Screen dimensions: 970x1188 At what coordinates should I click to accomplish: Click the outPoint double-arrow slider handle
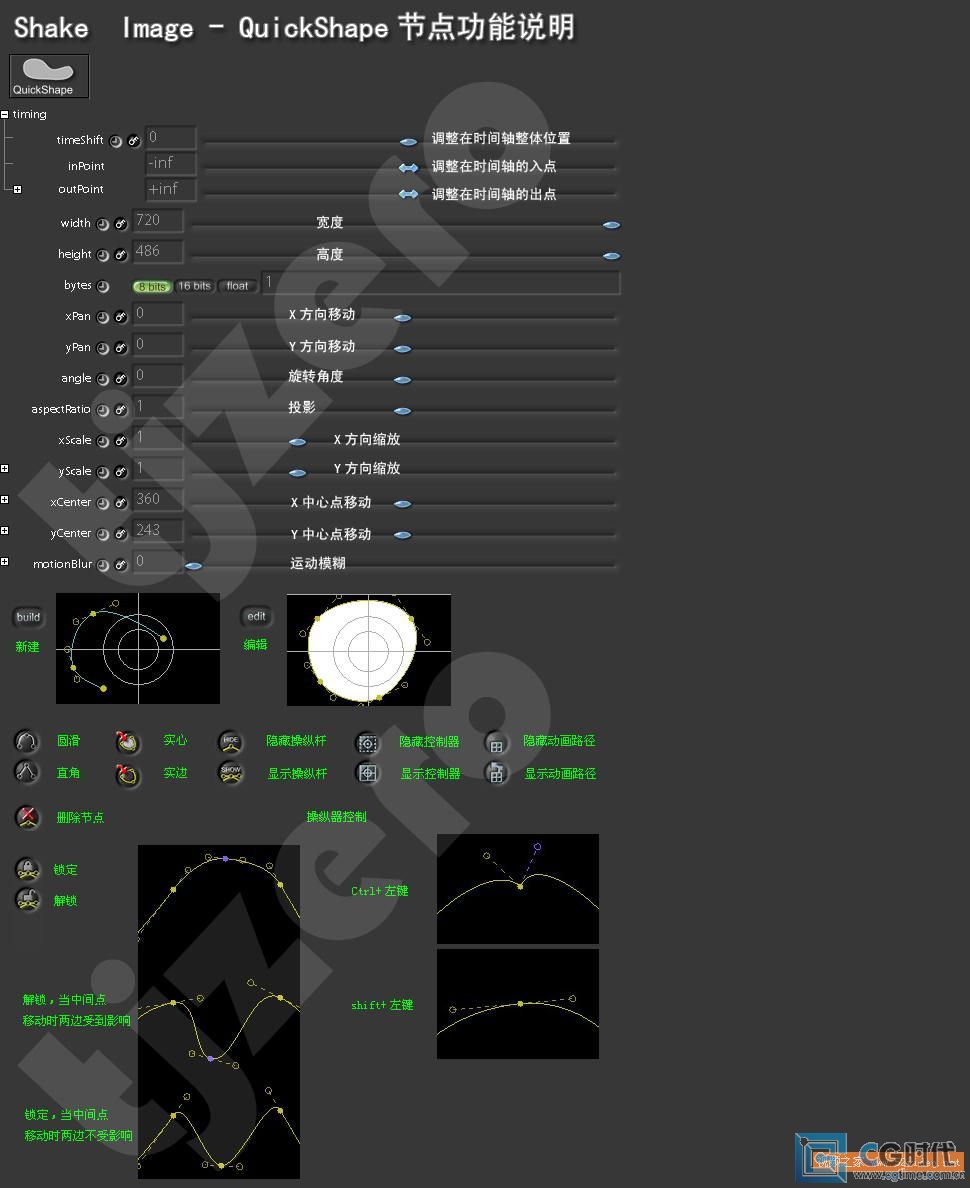point(408,194)
